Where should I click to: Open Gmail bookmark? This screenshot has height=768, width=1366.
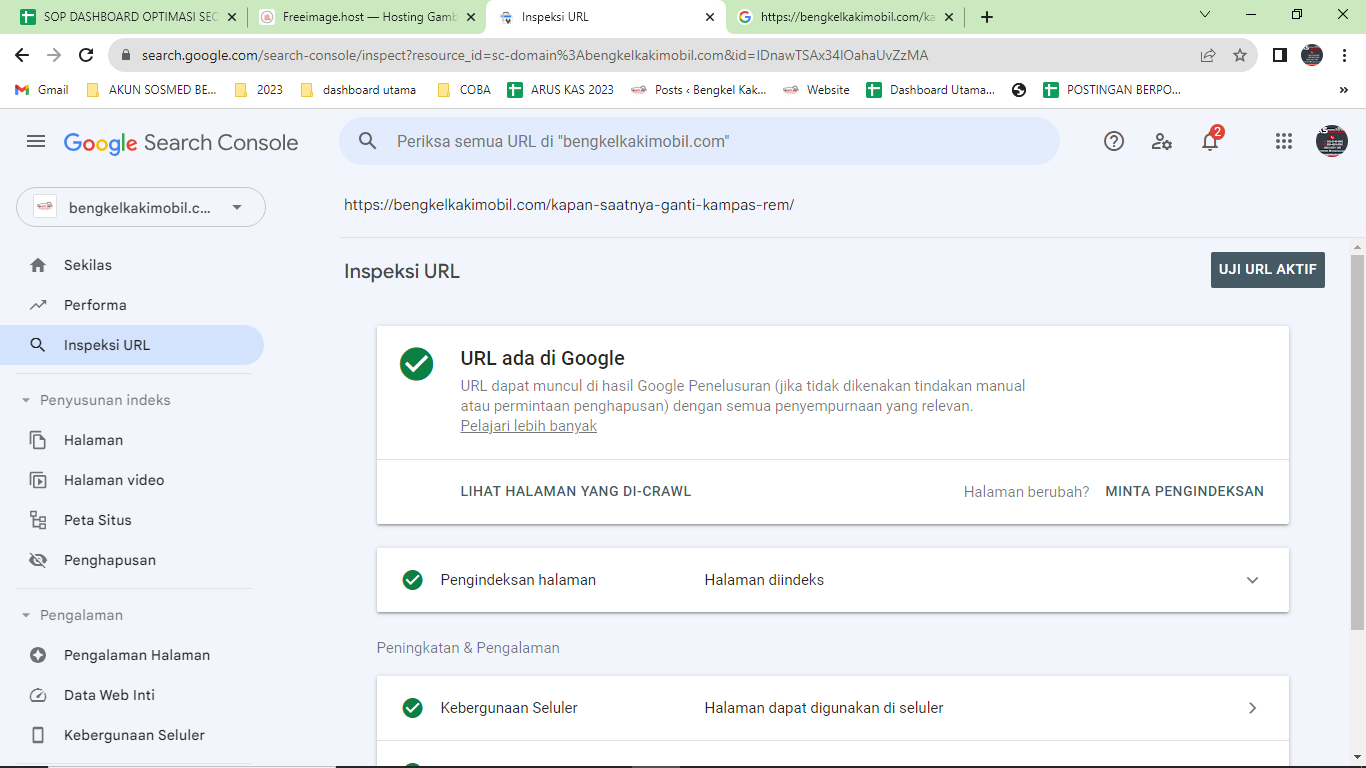coord(42,90)
